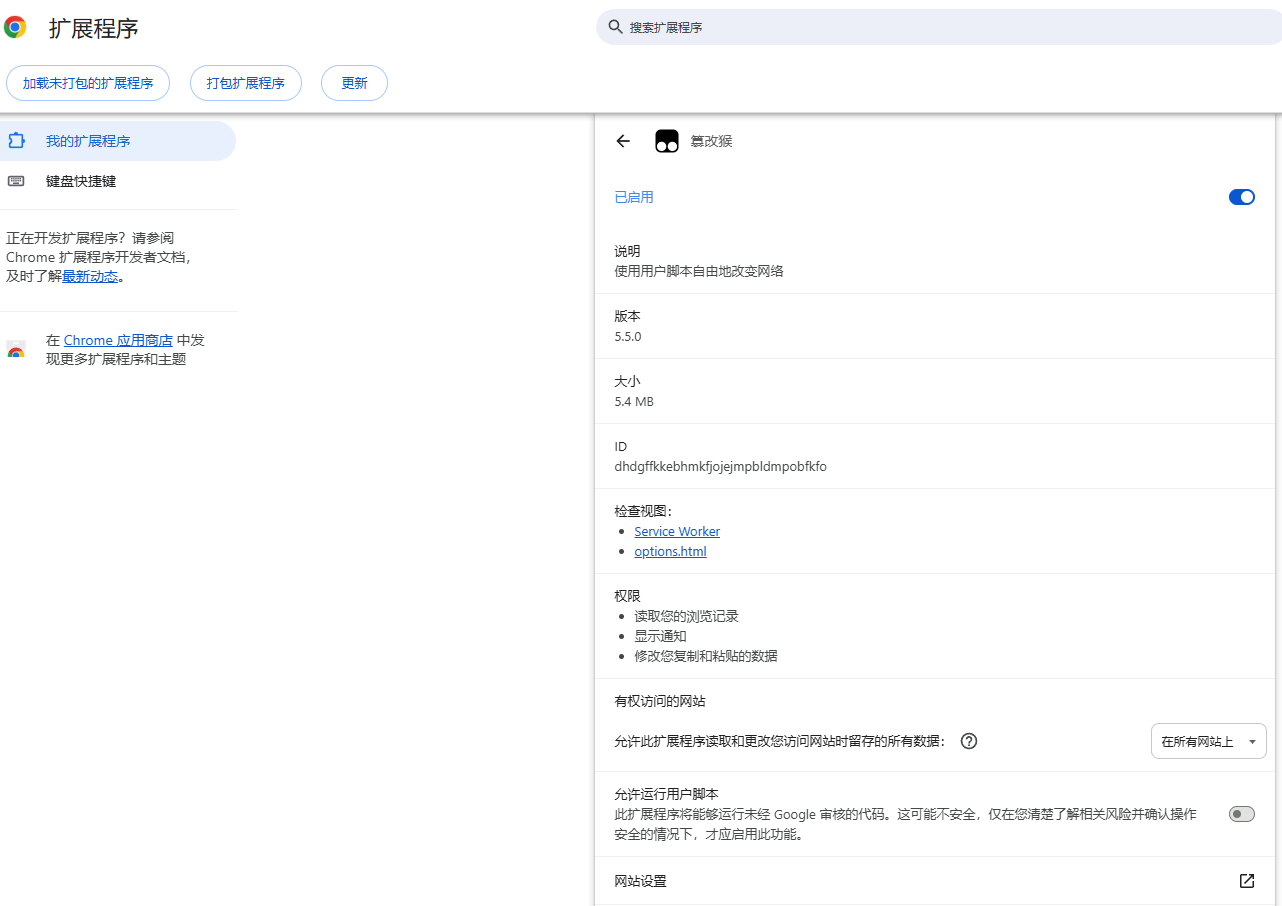Screen dimensions: 1282x906
Task: Open the options.html inspect link
Action: coord(670,551)
